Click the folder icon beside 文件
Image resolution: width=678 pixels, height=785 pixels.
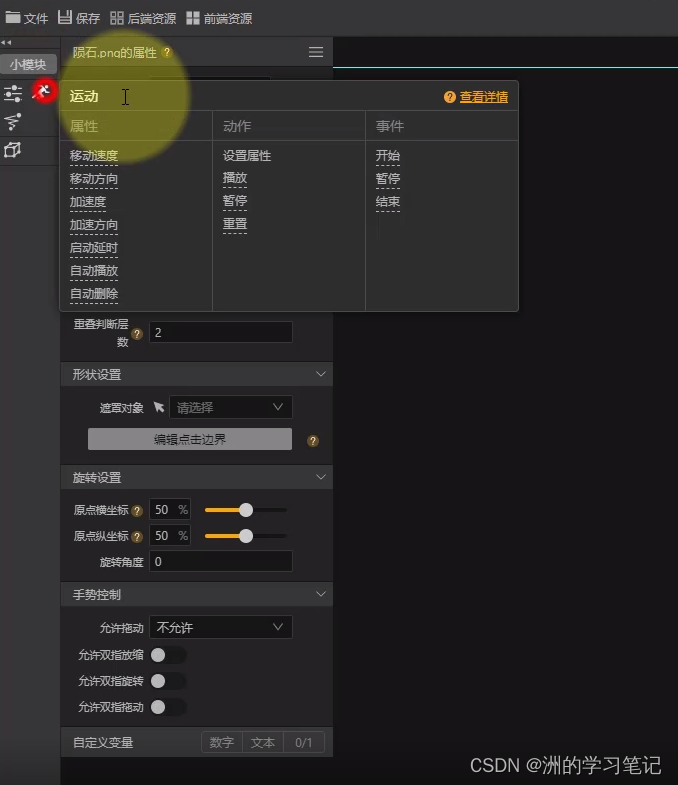(13, 18)
